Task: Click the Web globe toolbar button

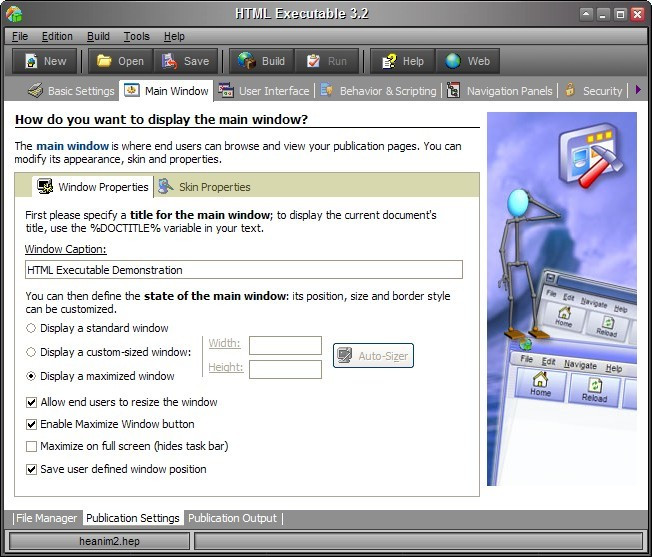Action: tap(468, 61)
